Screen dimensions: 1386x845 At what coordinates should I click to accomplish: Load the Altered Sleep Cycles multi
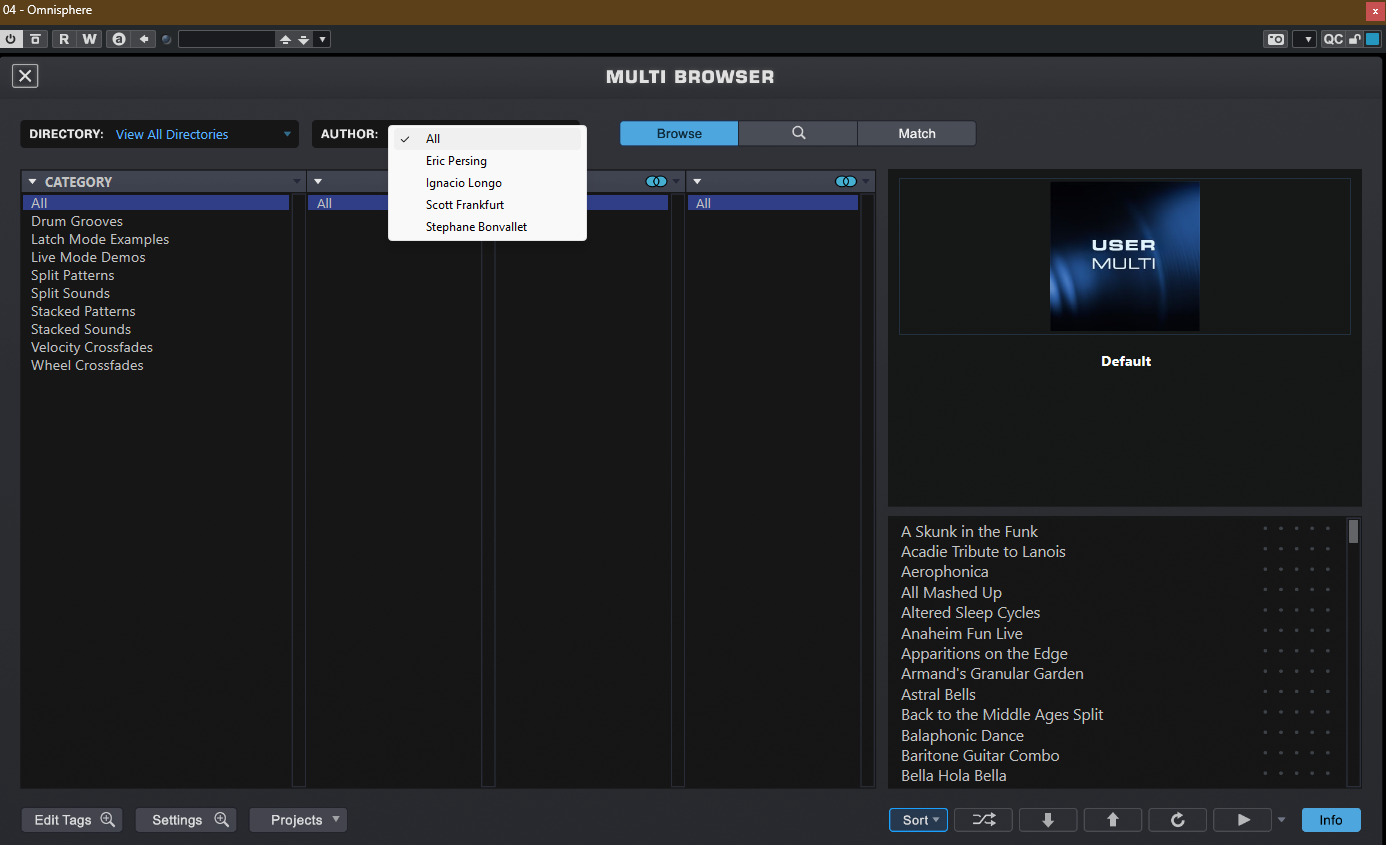[x=970, y=612]
